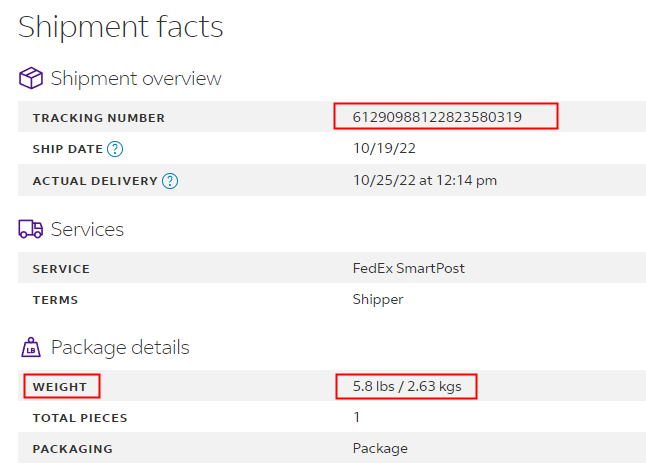This screenshot has height=474, width=646.
Task: Click the PACKAGING row label
Action: (x=72, y=449)
